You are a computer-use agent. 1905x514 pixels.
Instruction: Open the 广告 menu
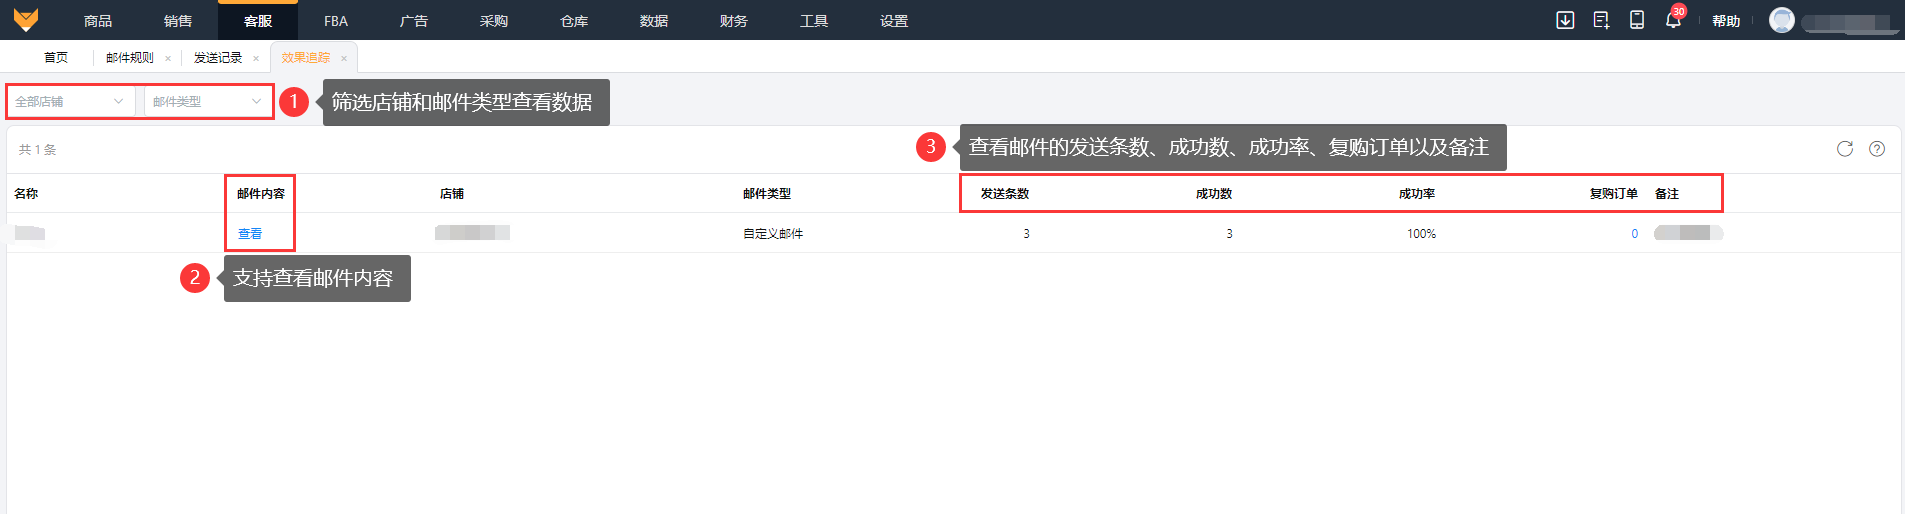pyautogui.click(x=414, y=21)
